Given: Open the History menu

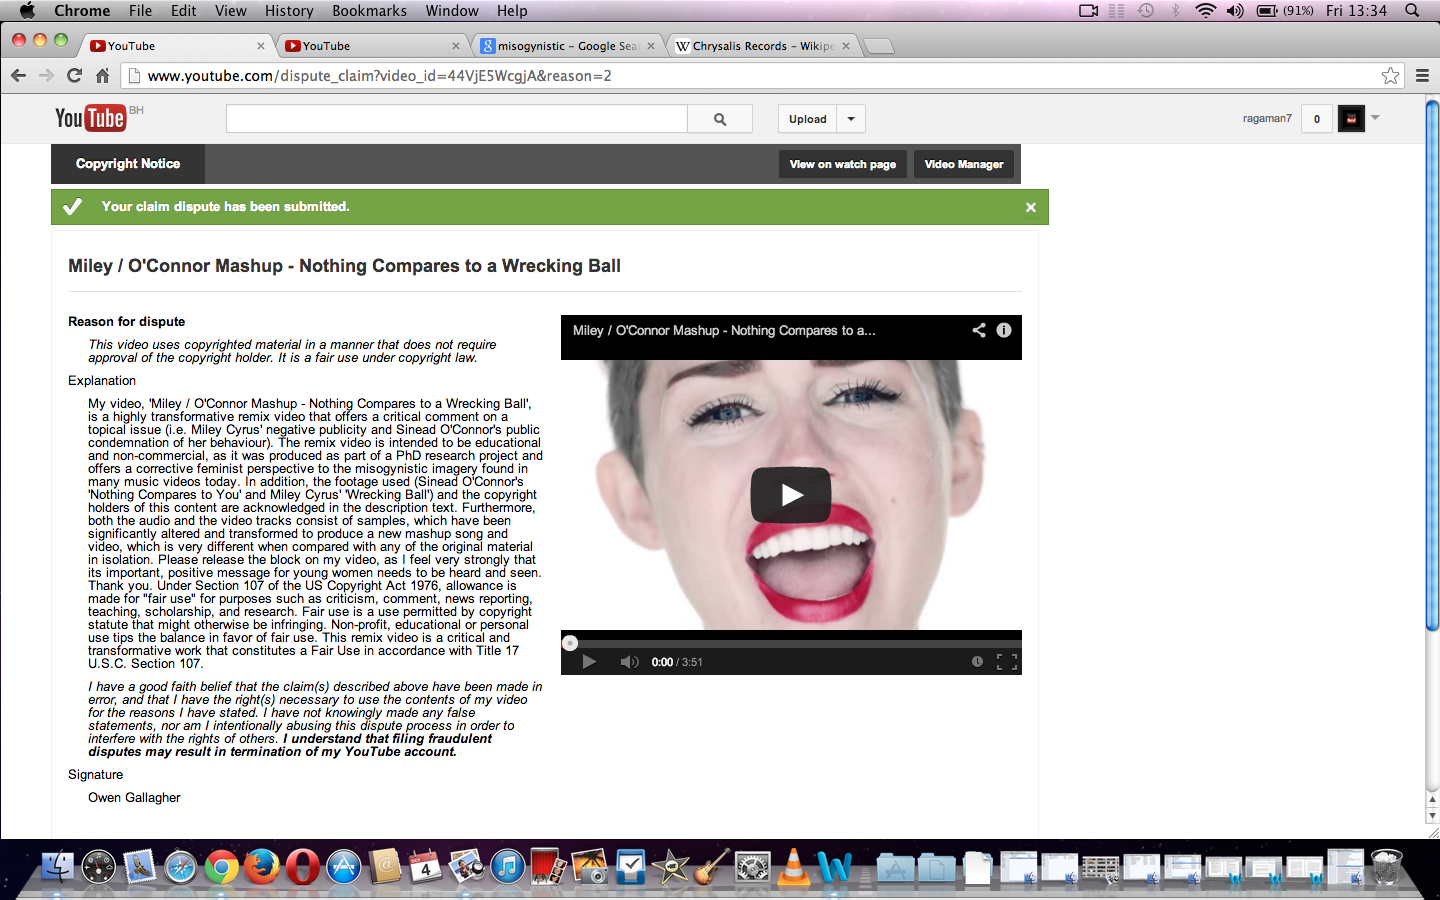Looking at the screenshot, I should click(x=289, y=10).
